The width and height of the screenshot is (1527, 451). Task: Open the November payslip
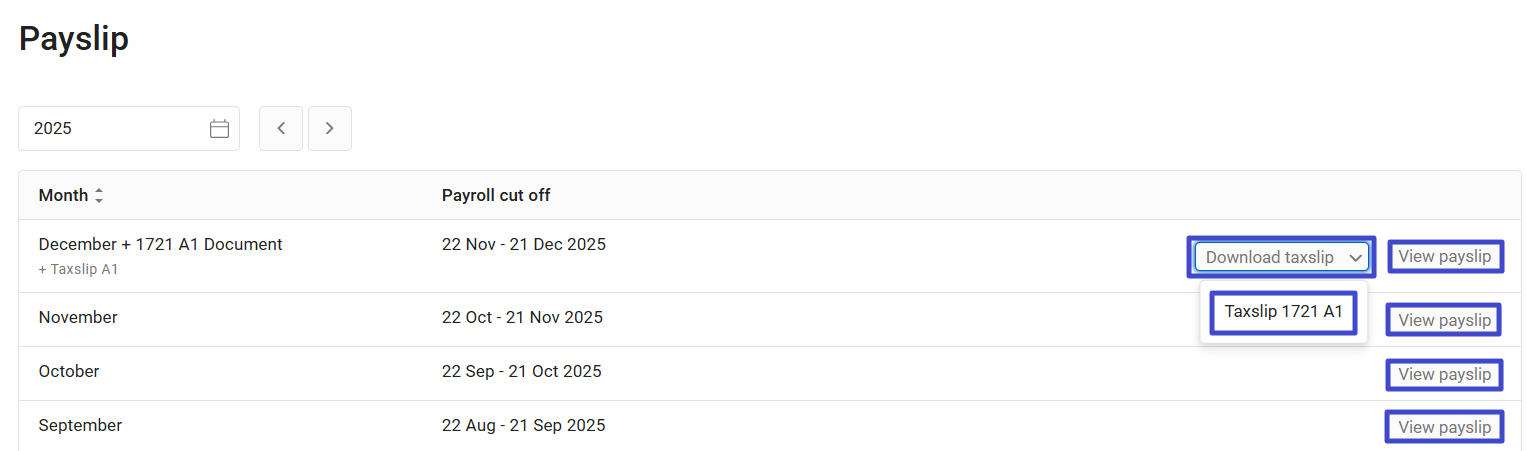point(1444,320)
